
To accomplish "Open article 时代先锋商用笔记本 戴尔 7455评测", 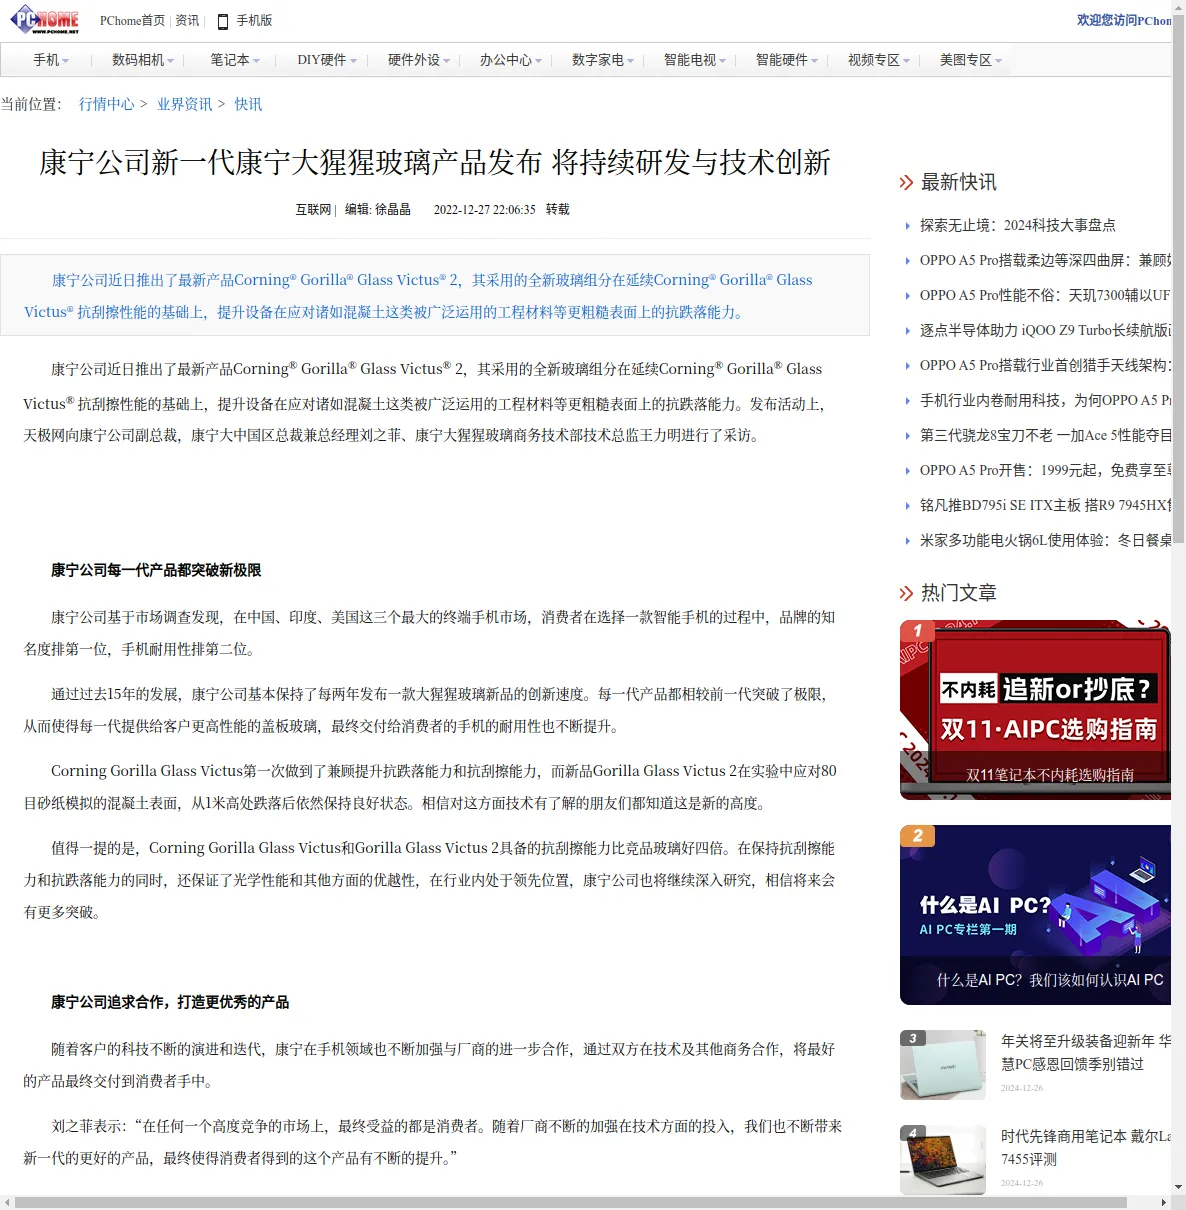I will (x=1086, y=1148).
